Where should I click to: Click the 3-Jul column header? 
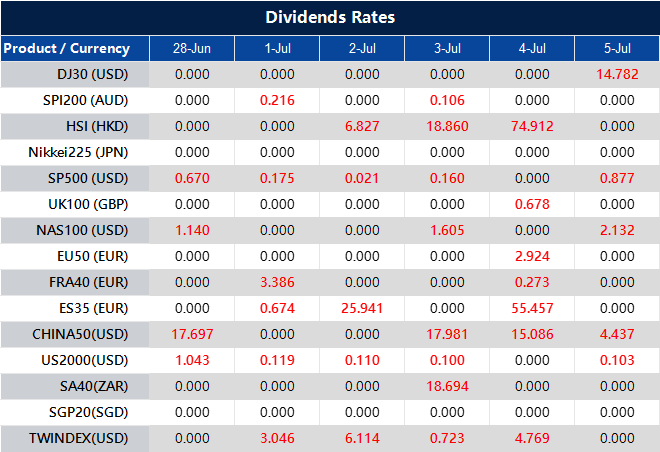[447, 48]
